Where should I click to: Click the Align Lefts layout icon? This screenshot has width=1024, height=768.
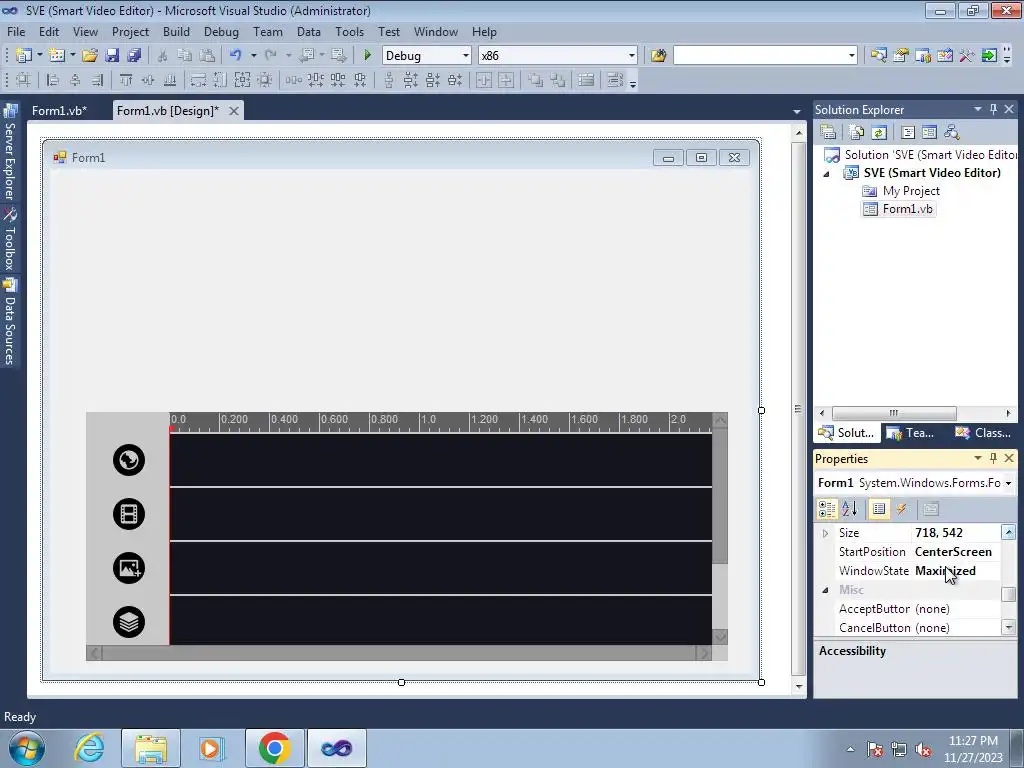tap(53, 80)
